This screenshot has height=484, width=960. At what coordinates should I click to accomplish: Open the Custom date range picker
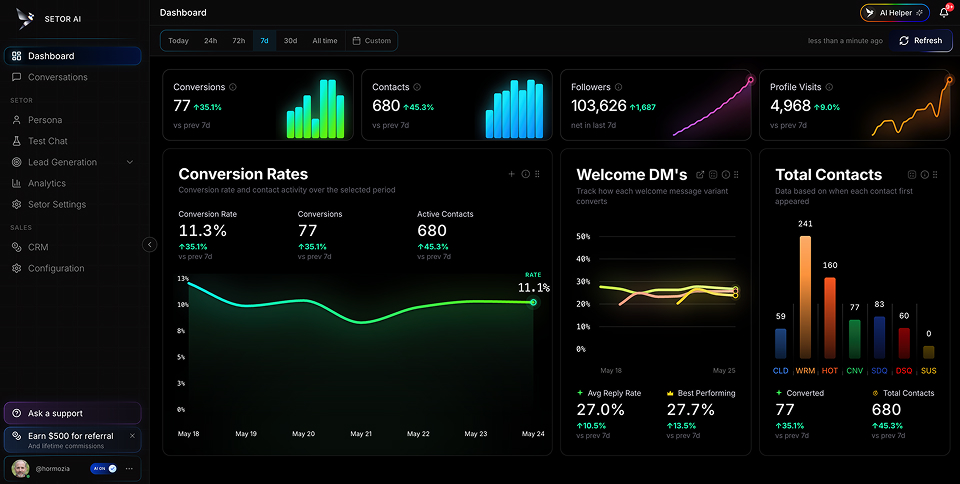(x=372, y=41)
